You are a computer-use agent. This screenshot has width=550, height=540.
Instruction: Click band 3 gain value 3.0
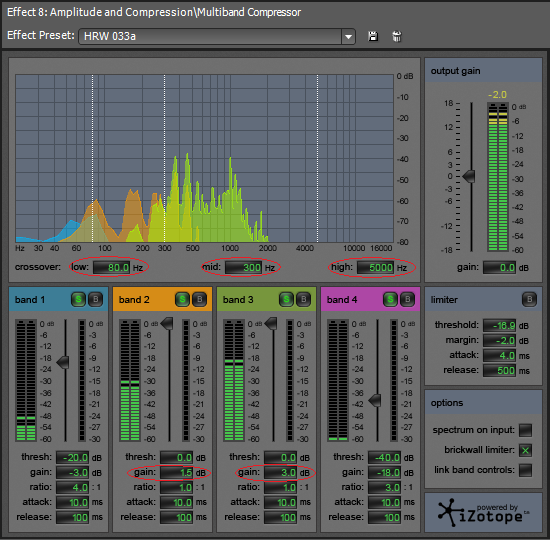(x=280, y=473)
